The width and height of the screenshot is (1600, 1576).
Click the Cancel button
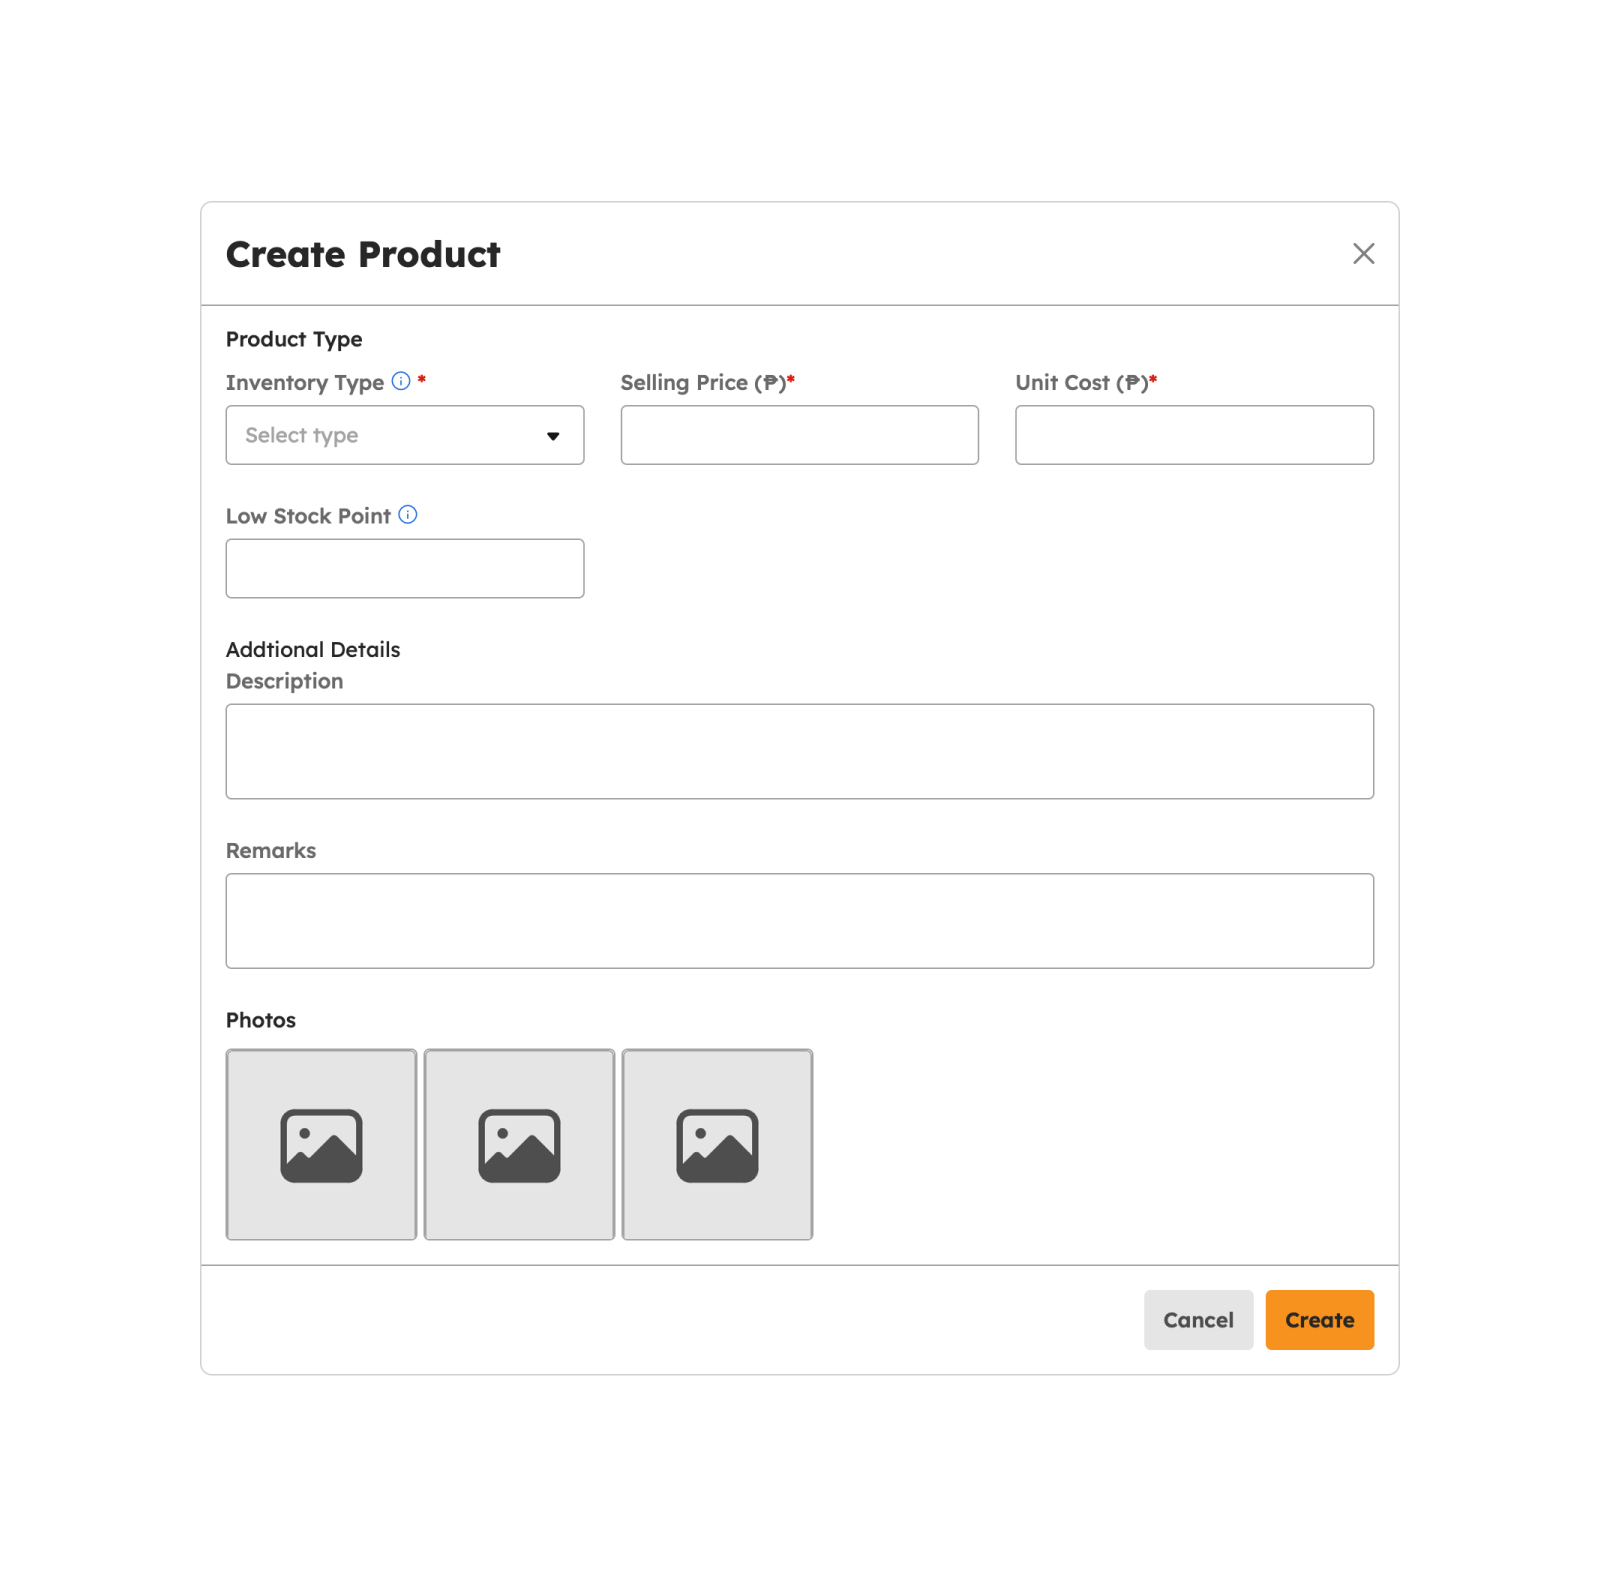(x=1198, y=1320)
